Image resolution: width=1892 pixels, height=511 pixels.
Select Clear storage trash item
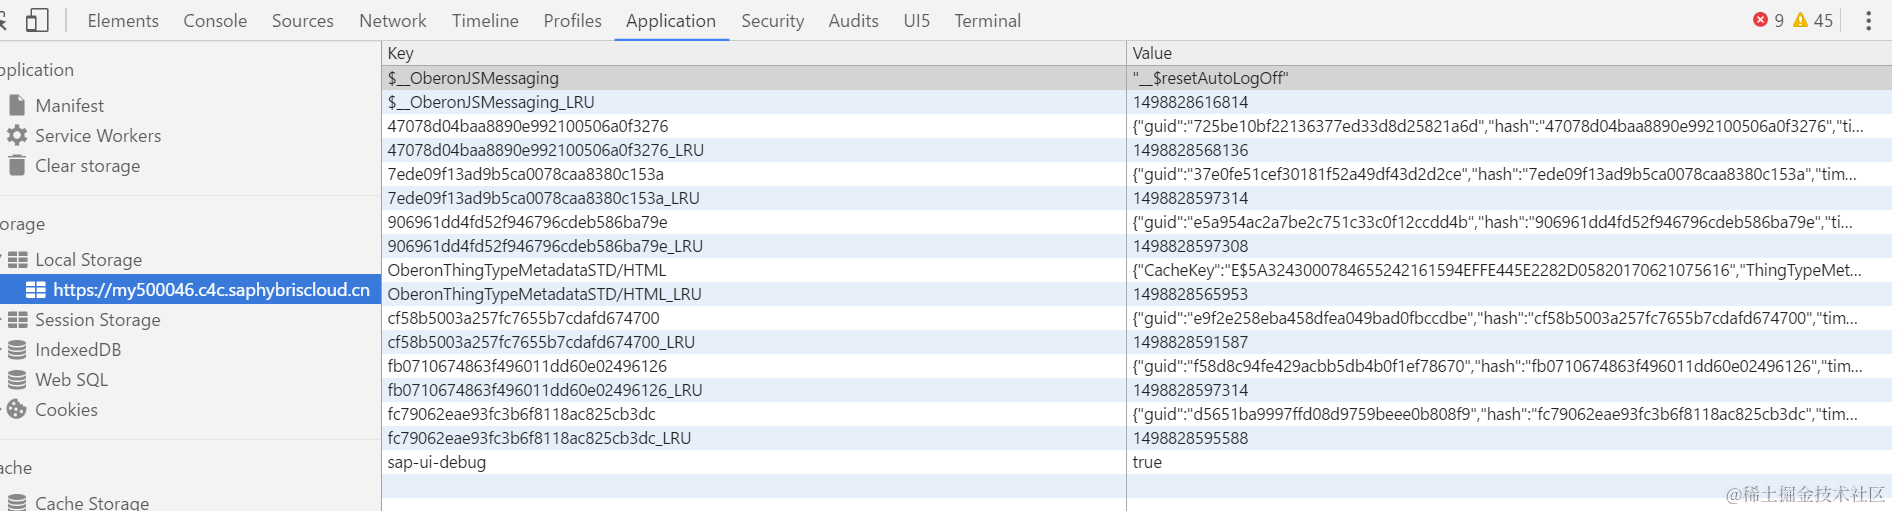tap(75, 165)
